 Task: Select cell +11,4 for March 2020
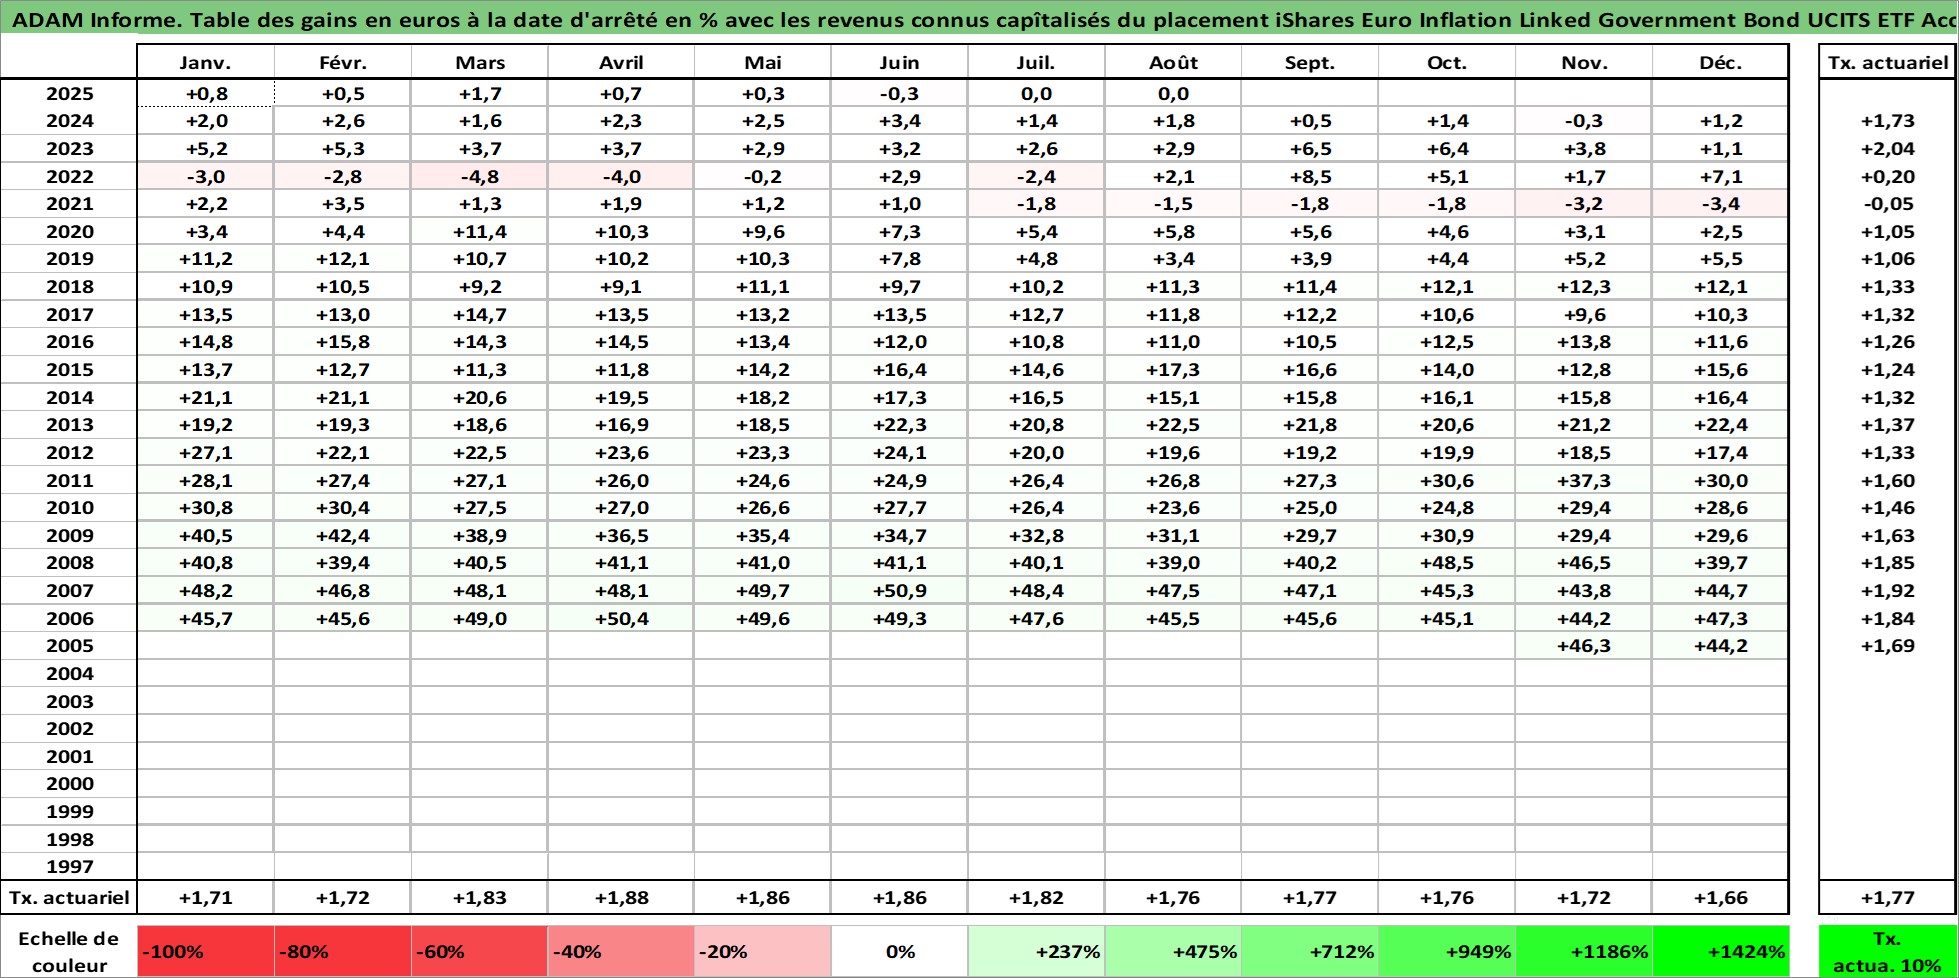click(x=480, y=232)
